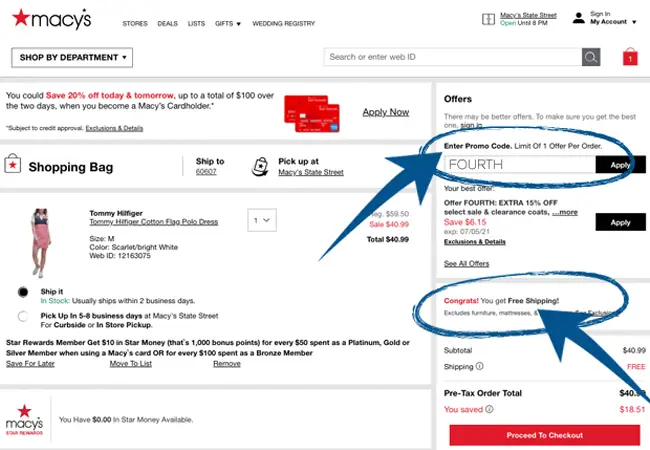Expand Shop By Department dropdown

click(72, 57)
